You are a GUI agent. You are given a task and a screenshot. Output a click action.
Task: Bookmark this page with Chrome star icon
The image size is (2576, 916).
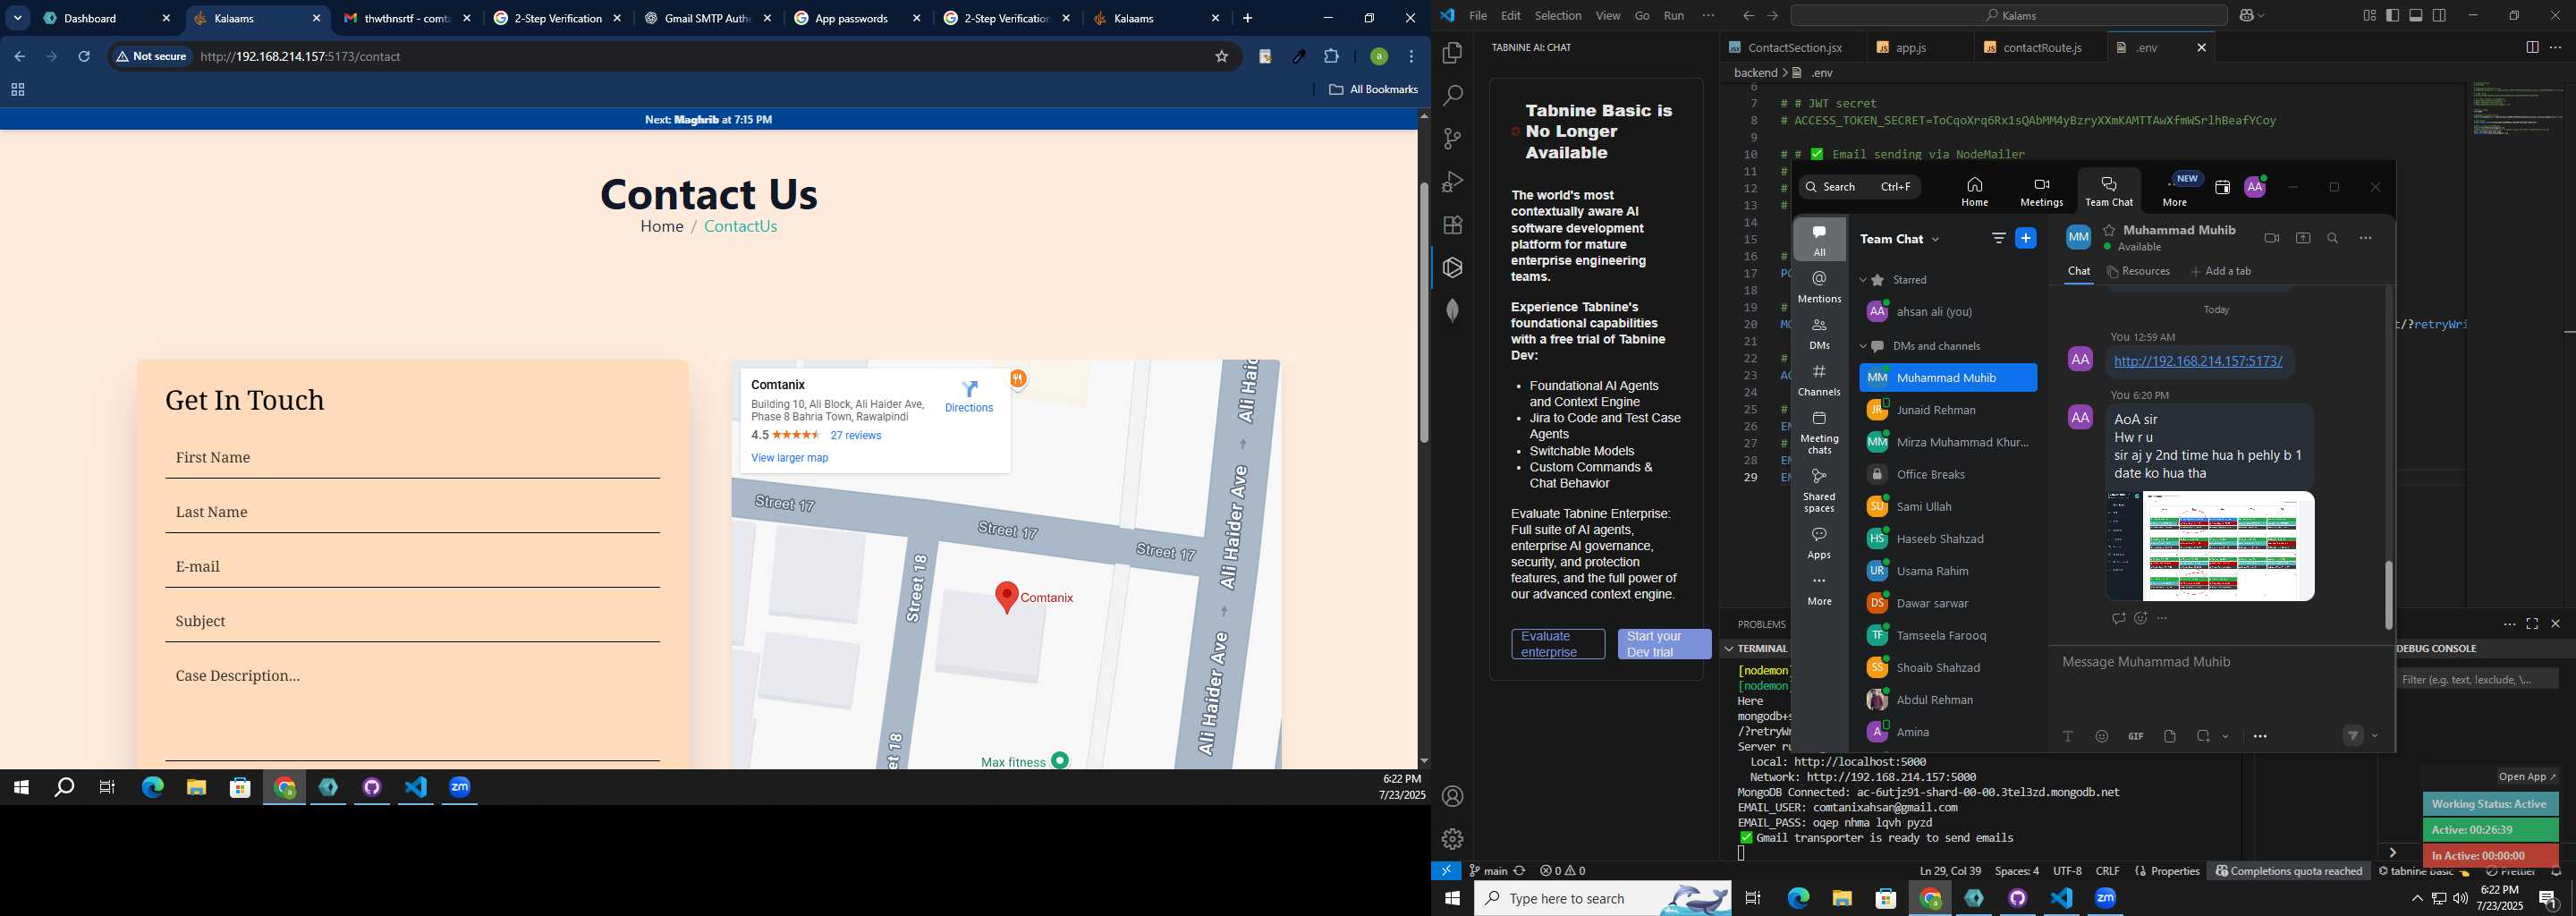pyautogui.click(x=1221, y=57)
